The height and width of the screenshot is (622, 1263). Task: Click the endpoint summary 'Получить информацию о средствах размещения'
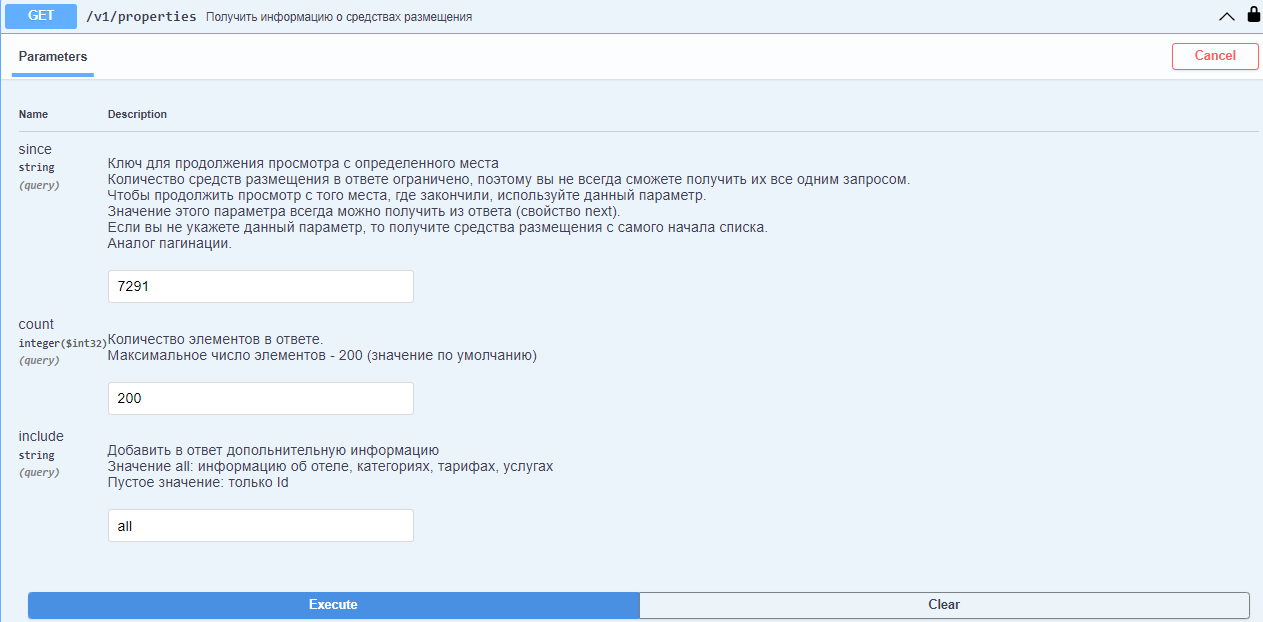pos(339,18)
